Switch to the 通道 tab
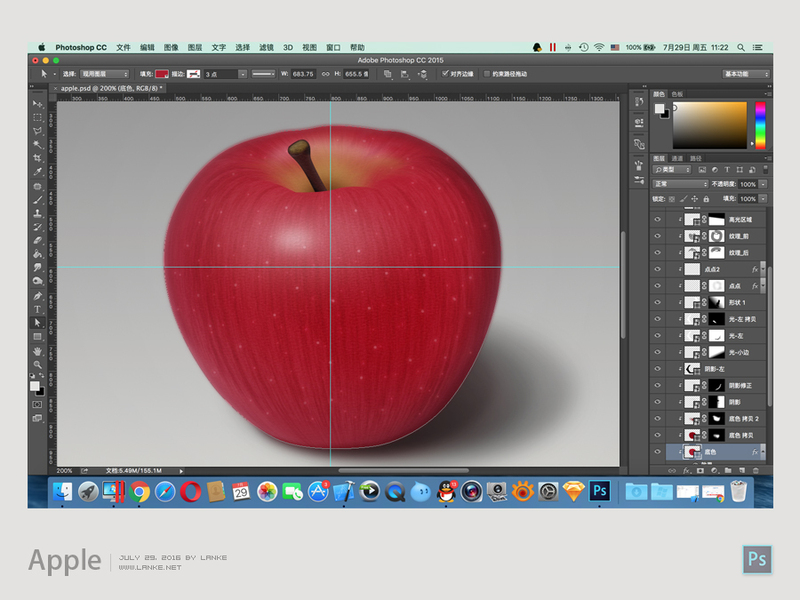This screenshot has width=800, height=600. [677, 158]
